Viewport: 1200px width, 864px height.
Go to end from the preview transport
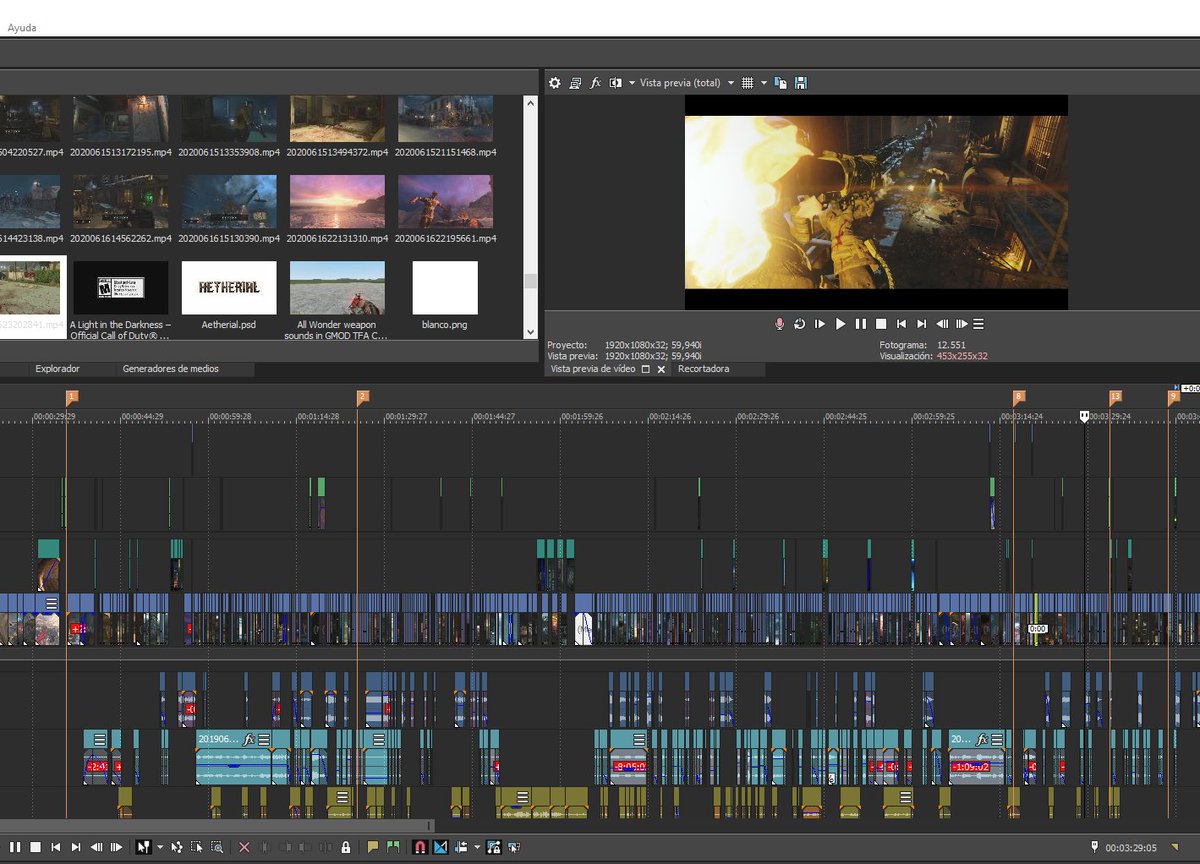tap(922, 324)
